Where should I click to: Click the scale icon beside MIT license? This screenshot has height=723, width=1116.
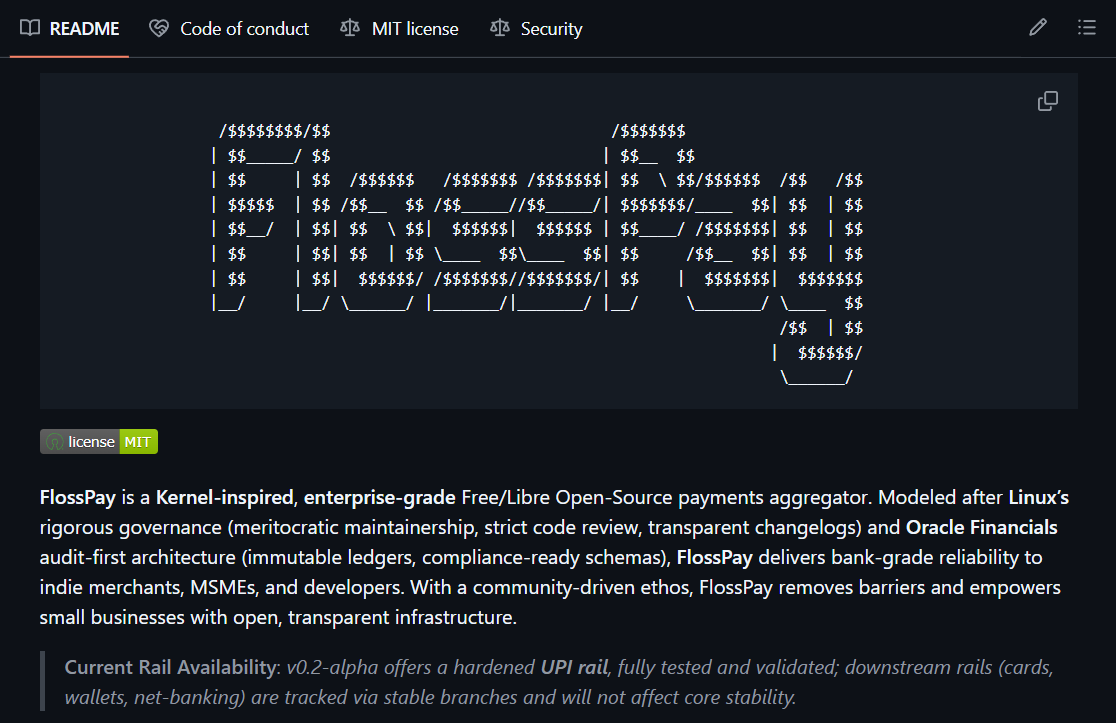coord(349,28)
